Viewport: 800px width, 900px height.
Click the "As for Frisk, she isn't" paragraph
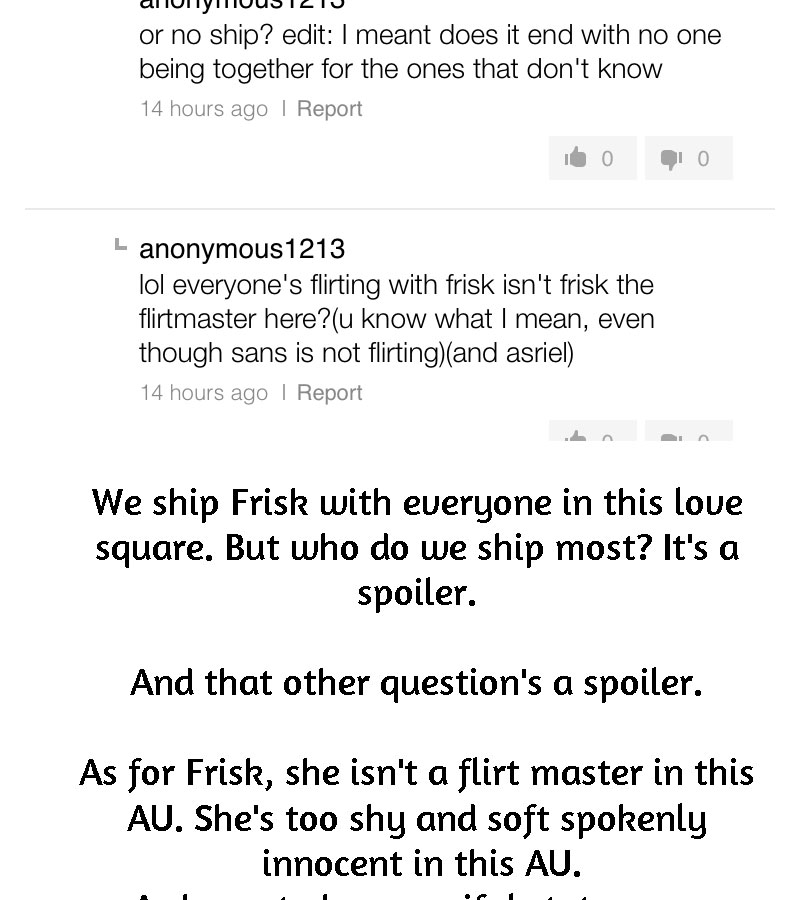click(x=417, y=817)
